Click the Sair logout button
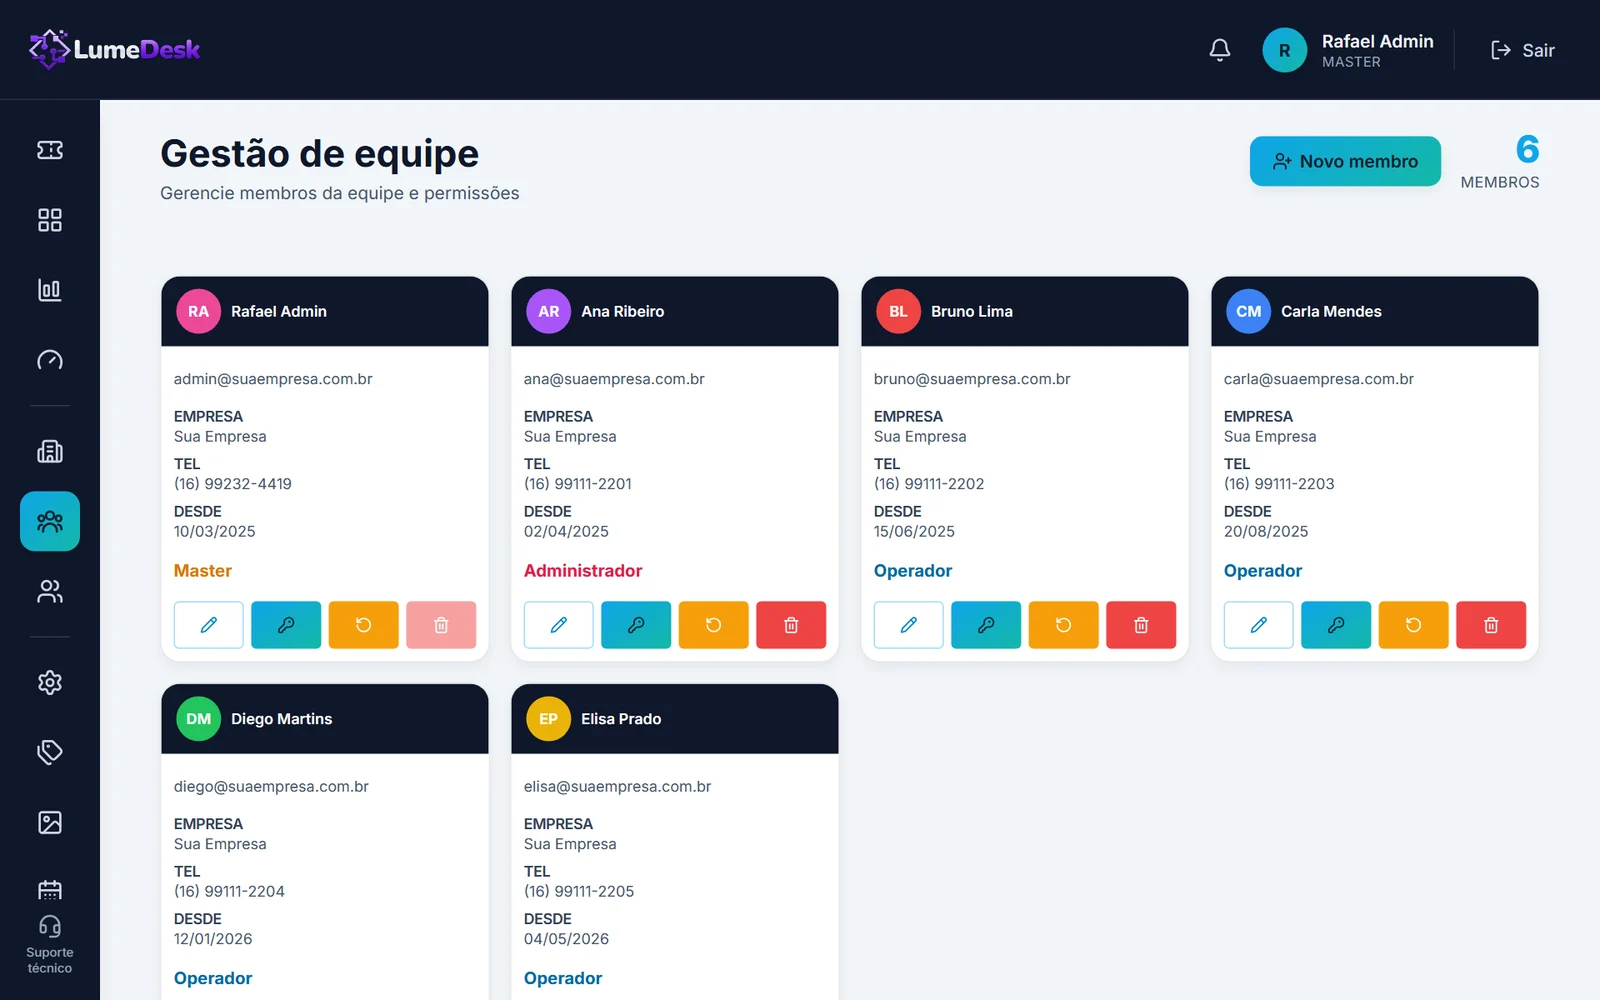Image resolution: width=1600 pixels, height=1000 pixels. [1522, 50]
